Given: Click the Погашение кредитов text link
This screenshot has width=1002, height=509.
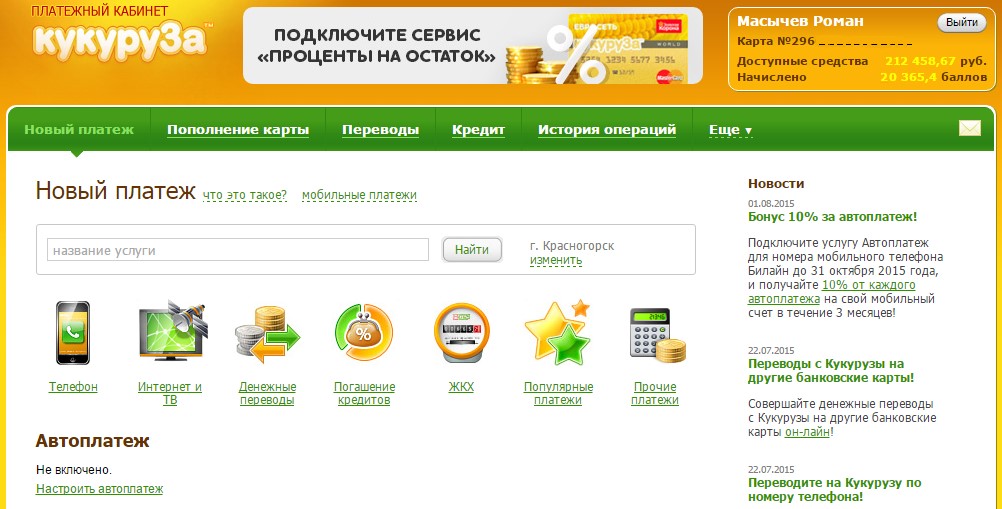Looking at the screenshot, I should [x=364, y=393].
